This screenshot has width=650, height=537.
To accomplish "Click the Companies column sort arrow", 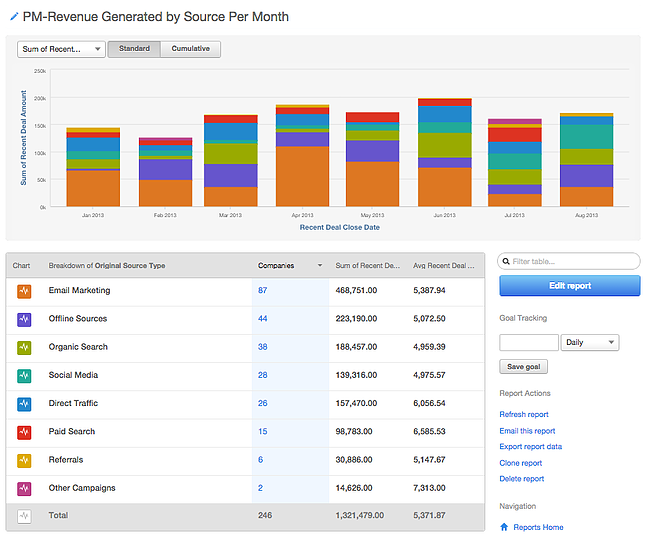I will click(320, 265).
